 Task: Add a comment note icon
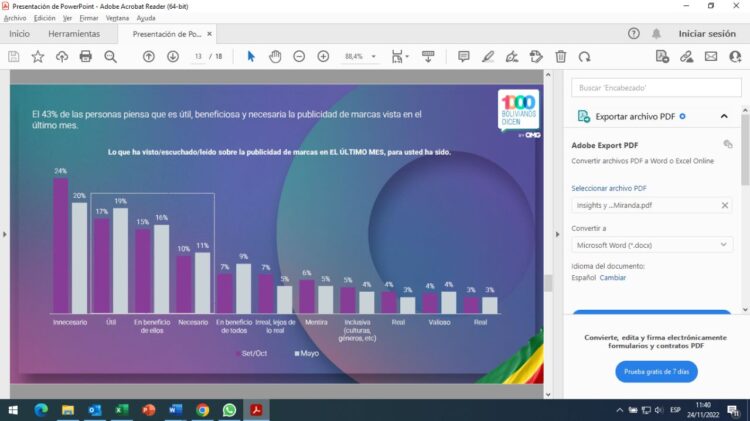[463, 56]
